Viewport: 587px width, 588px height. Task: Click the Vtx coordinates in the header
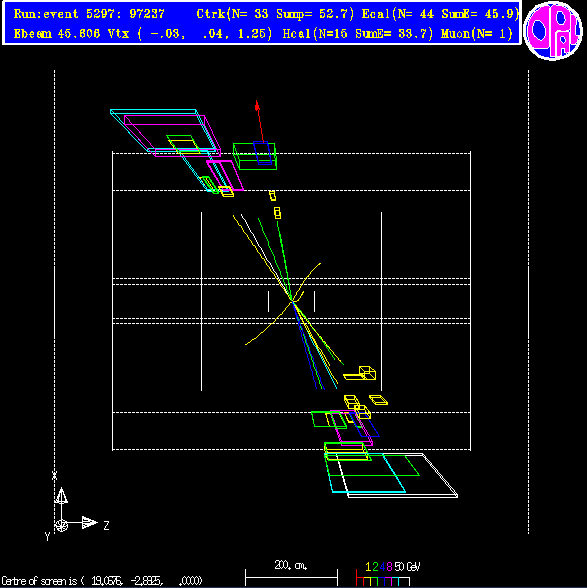pos(190,34)
